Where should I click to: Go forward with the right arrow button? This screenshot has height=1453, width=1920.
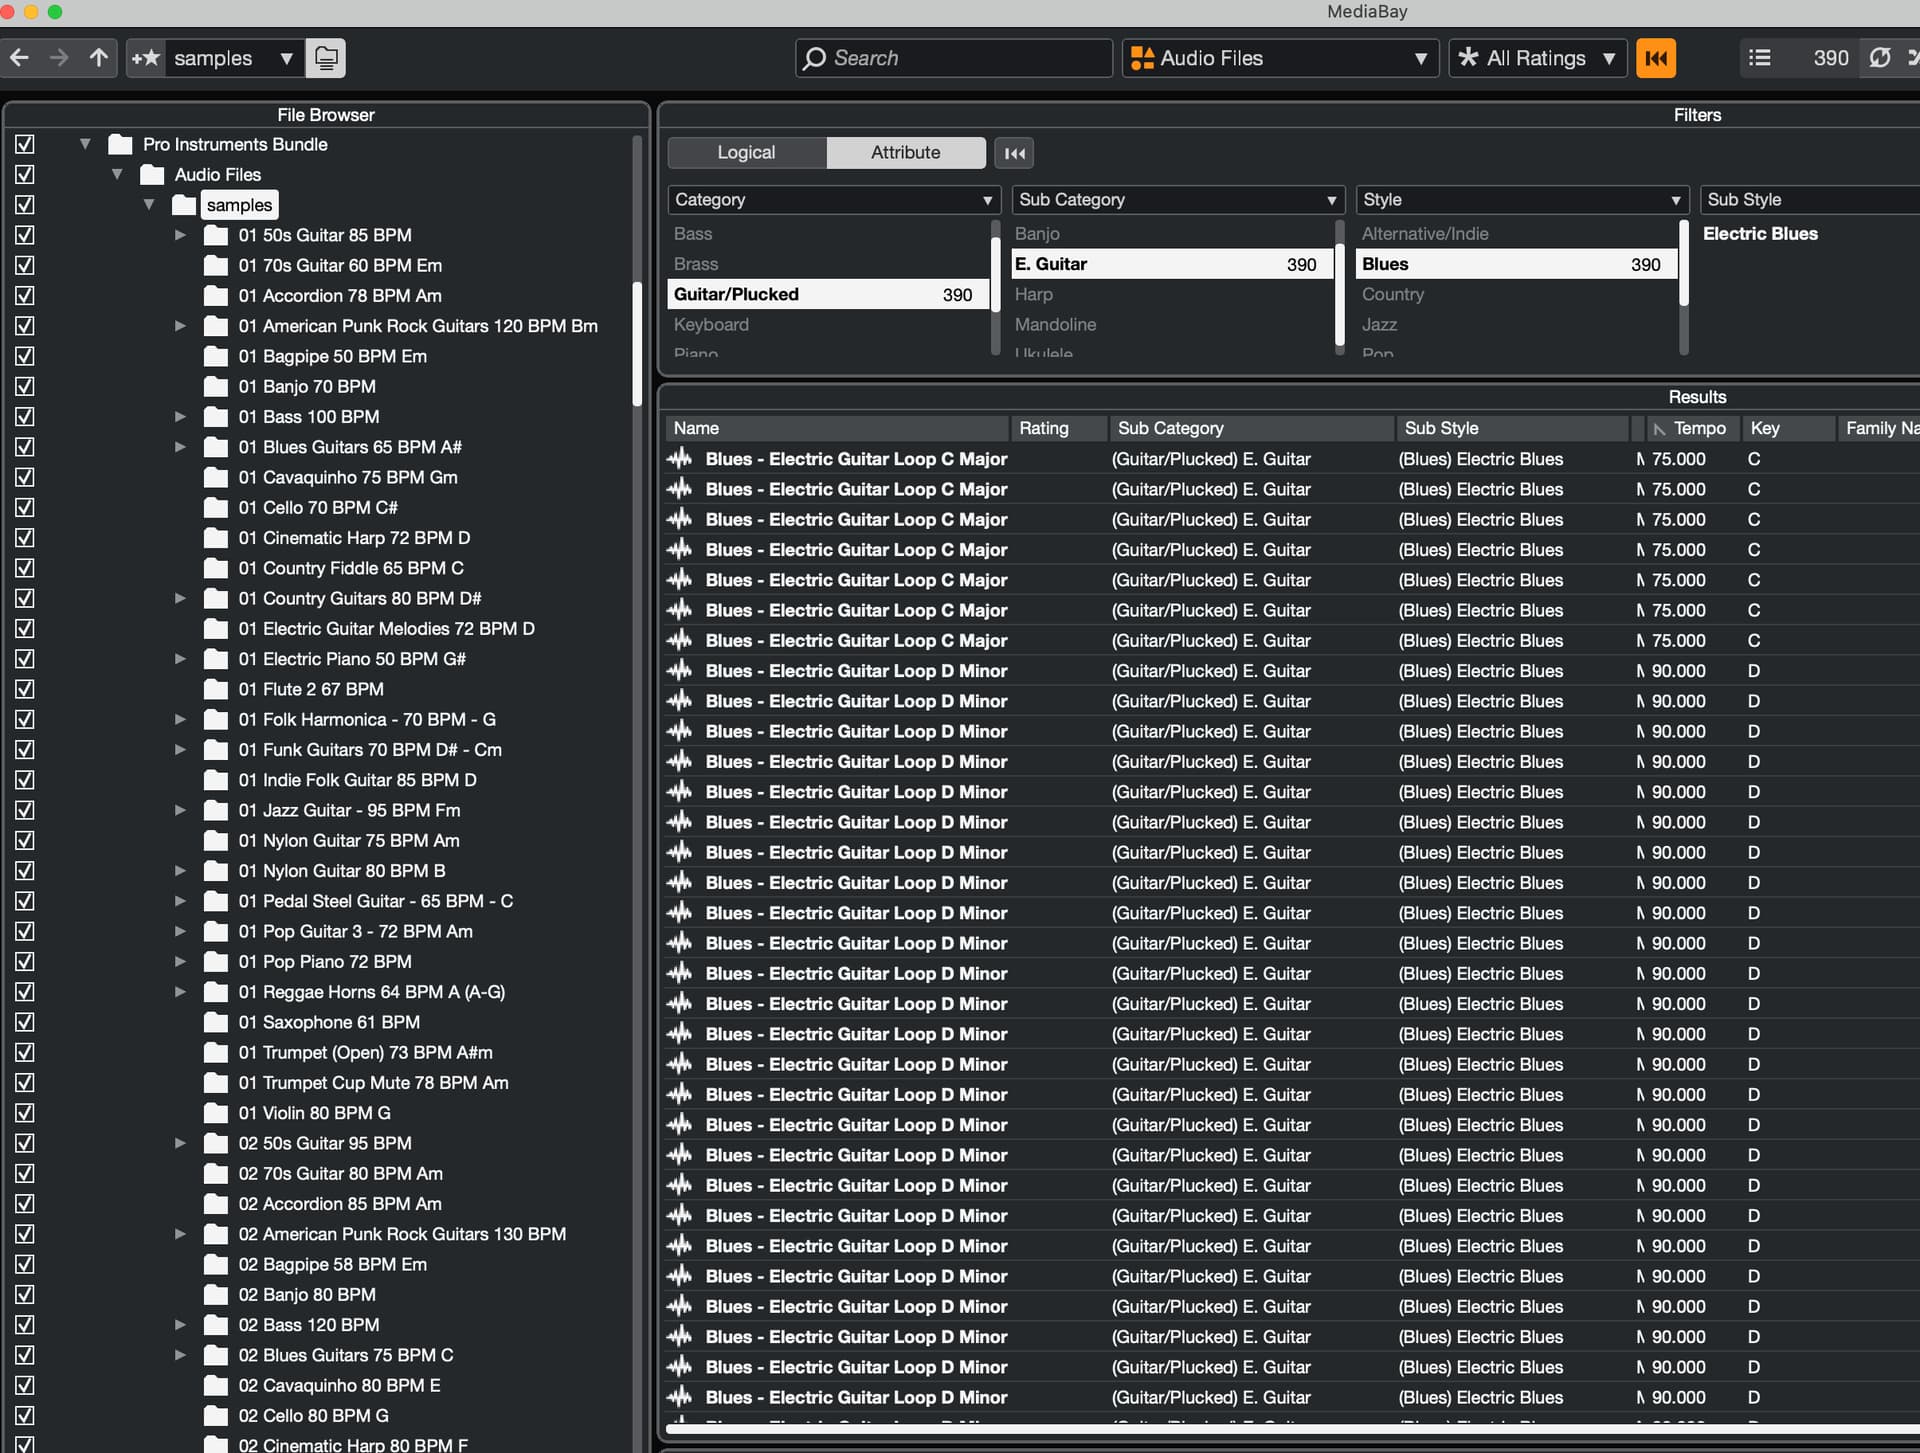click(x=59, y=58)
